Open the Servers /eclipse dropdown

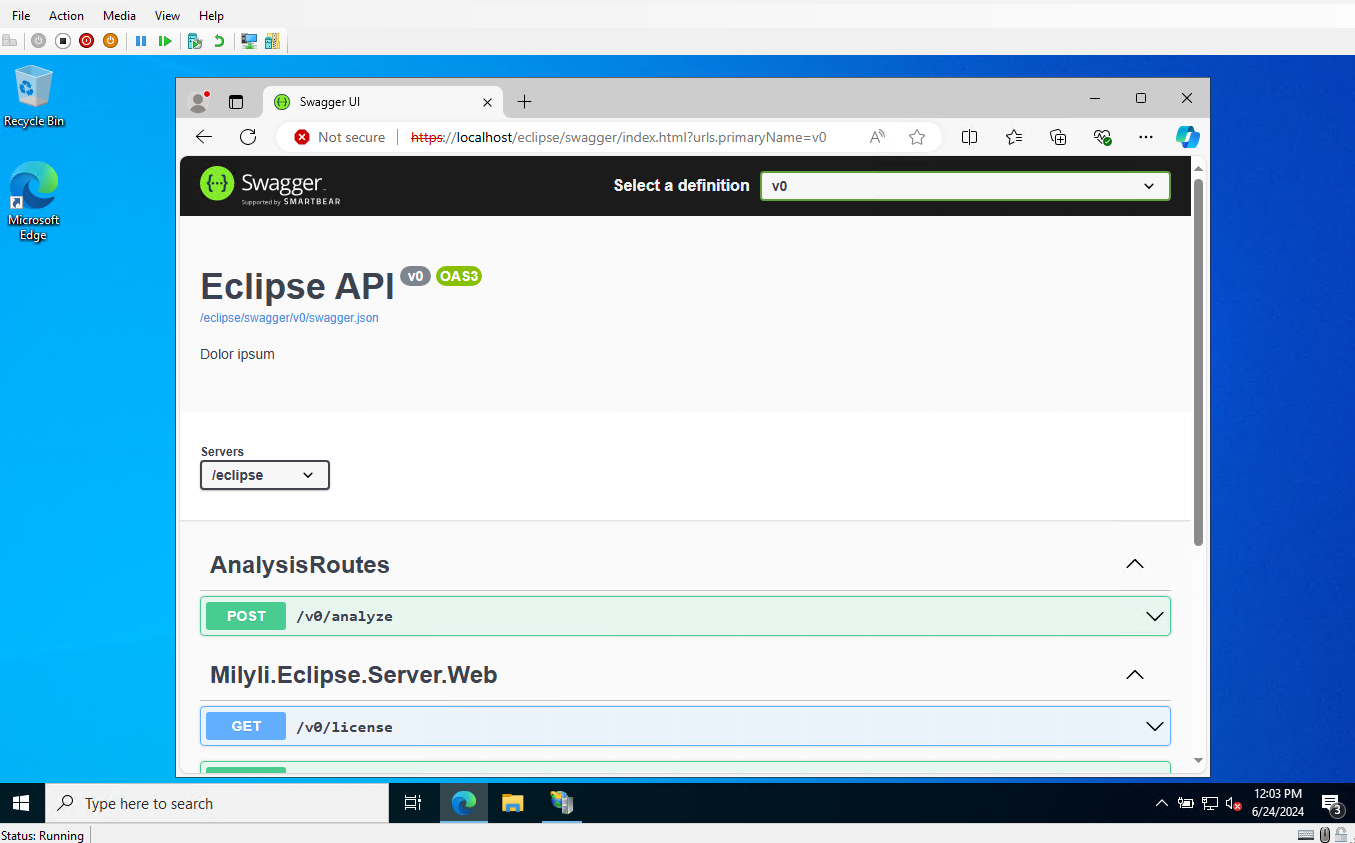tap(265, 475)
